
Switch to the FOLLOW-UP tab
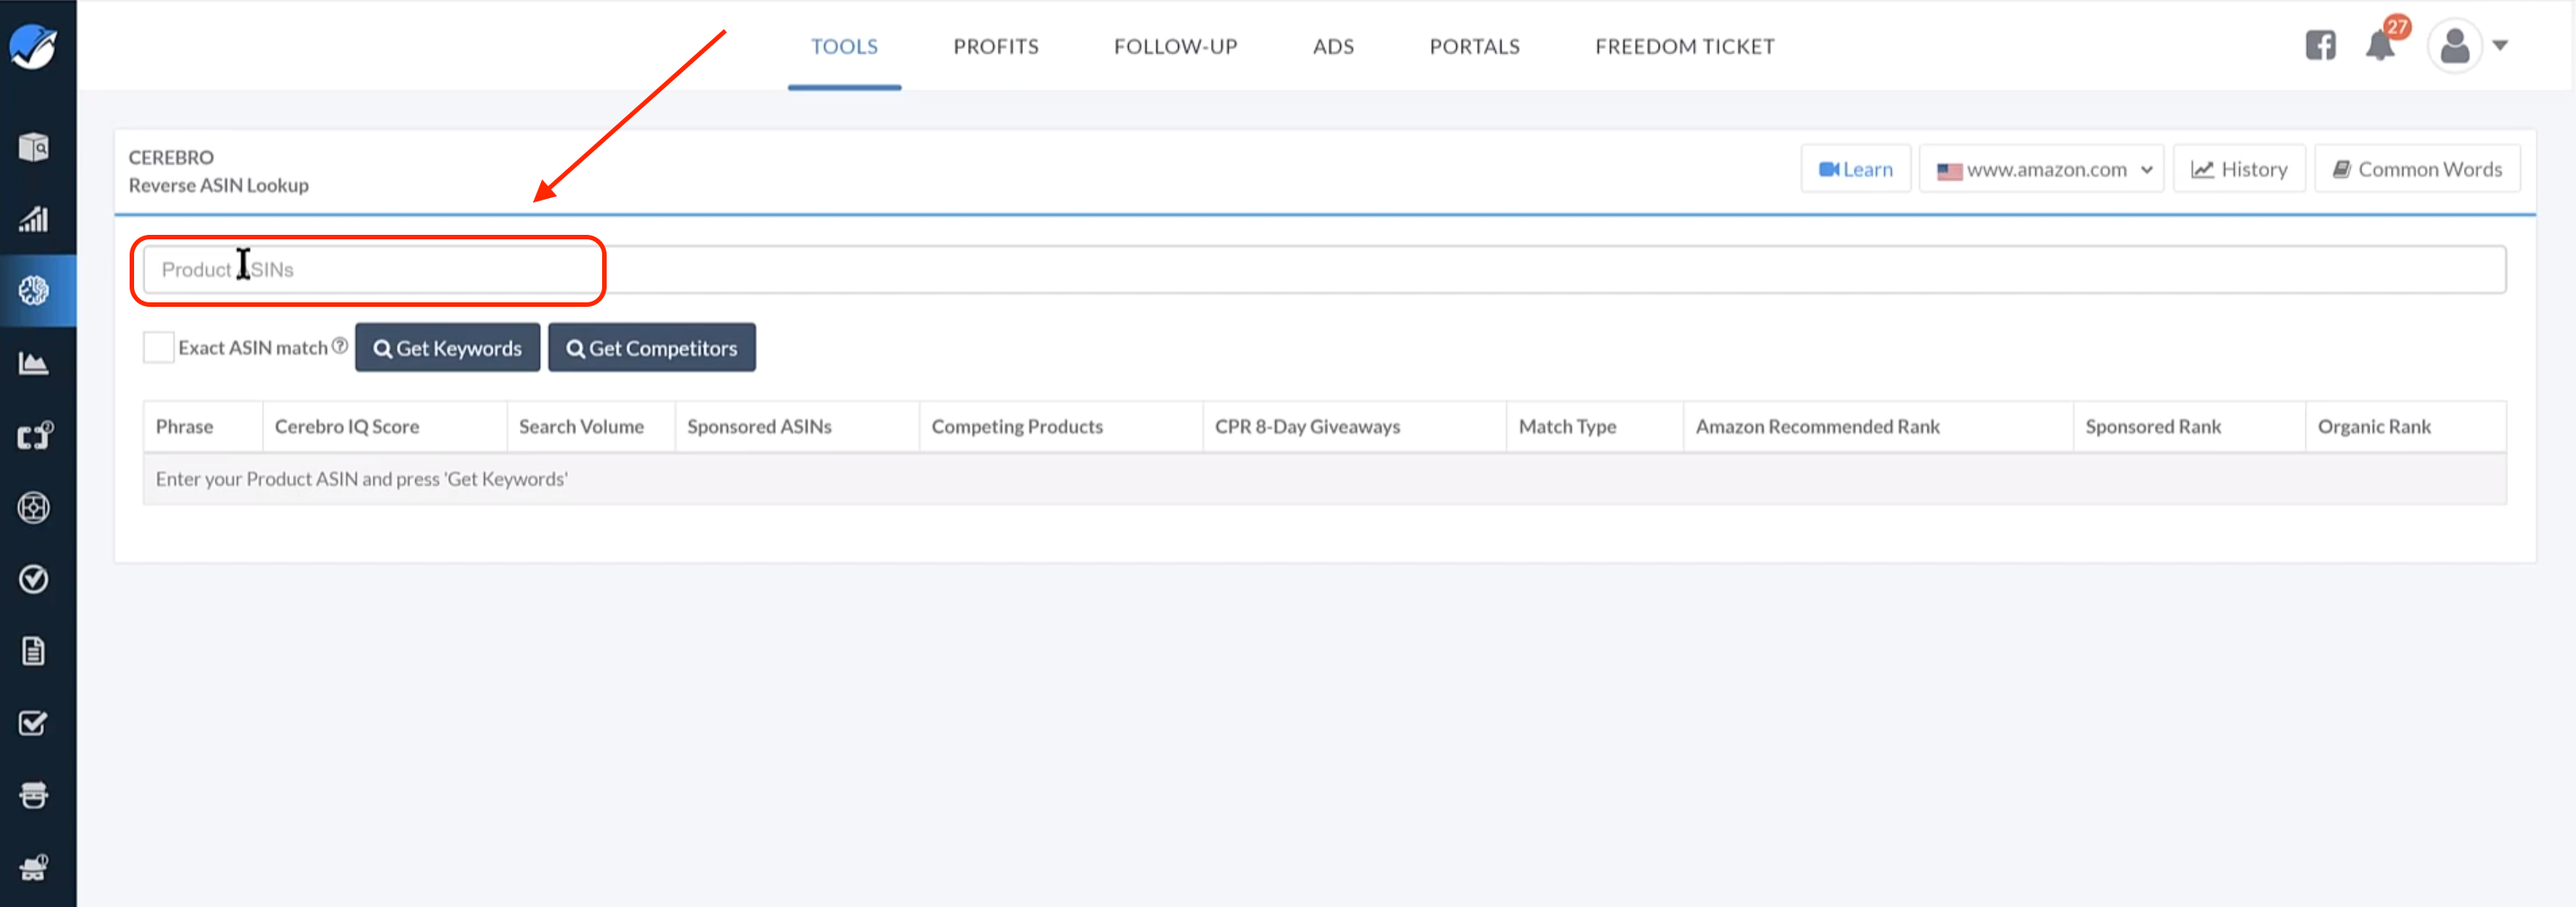[x=1175, y=46]
